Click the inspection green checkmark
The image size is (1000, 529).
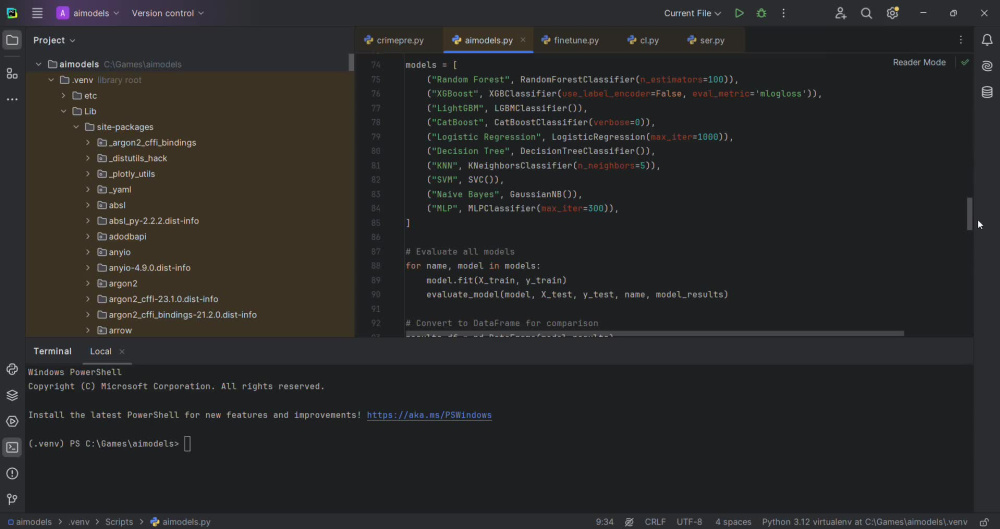click(x=965, y=63)
